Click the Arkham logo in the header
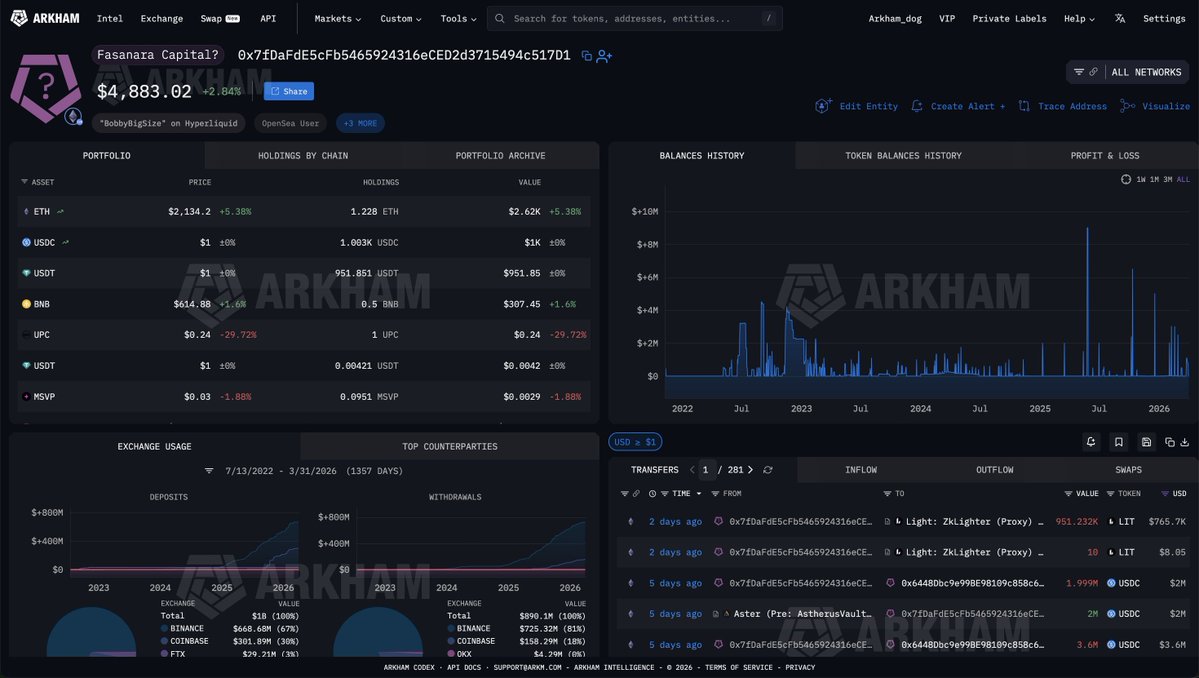The width and height of the screenshot is (1199, 678). click(x=45, y=18)
